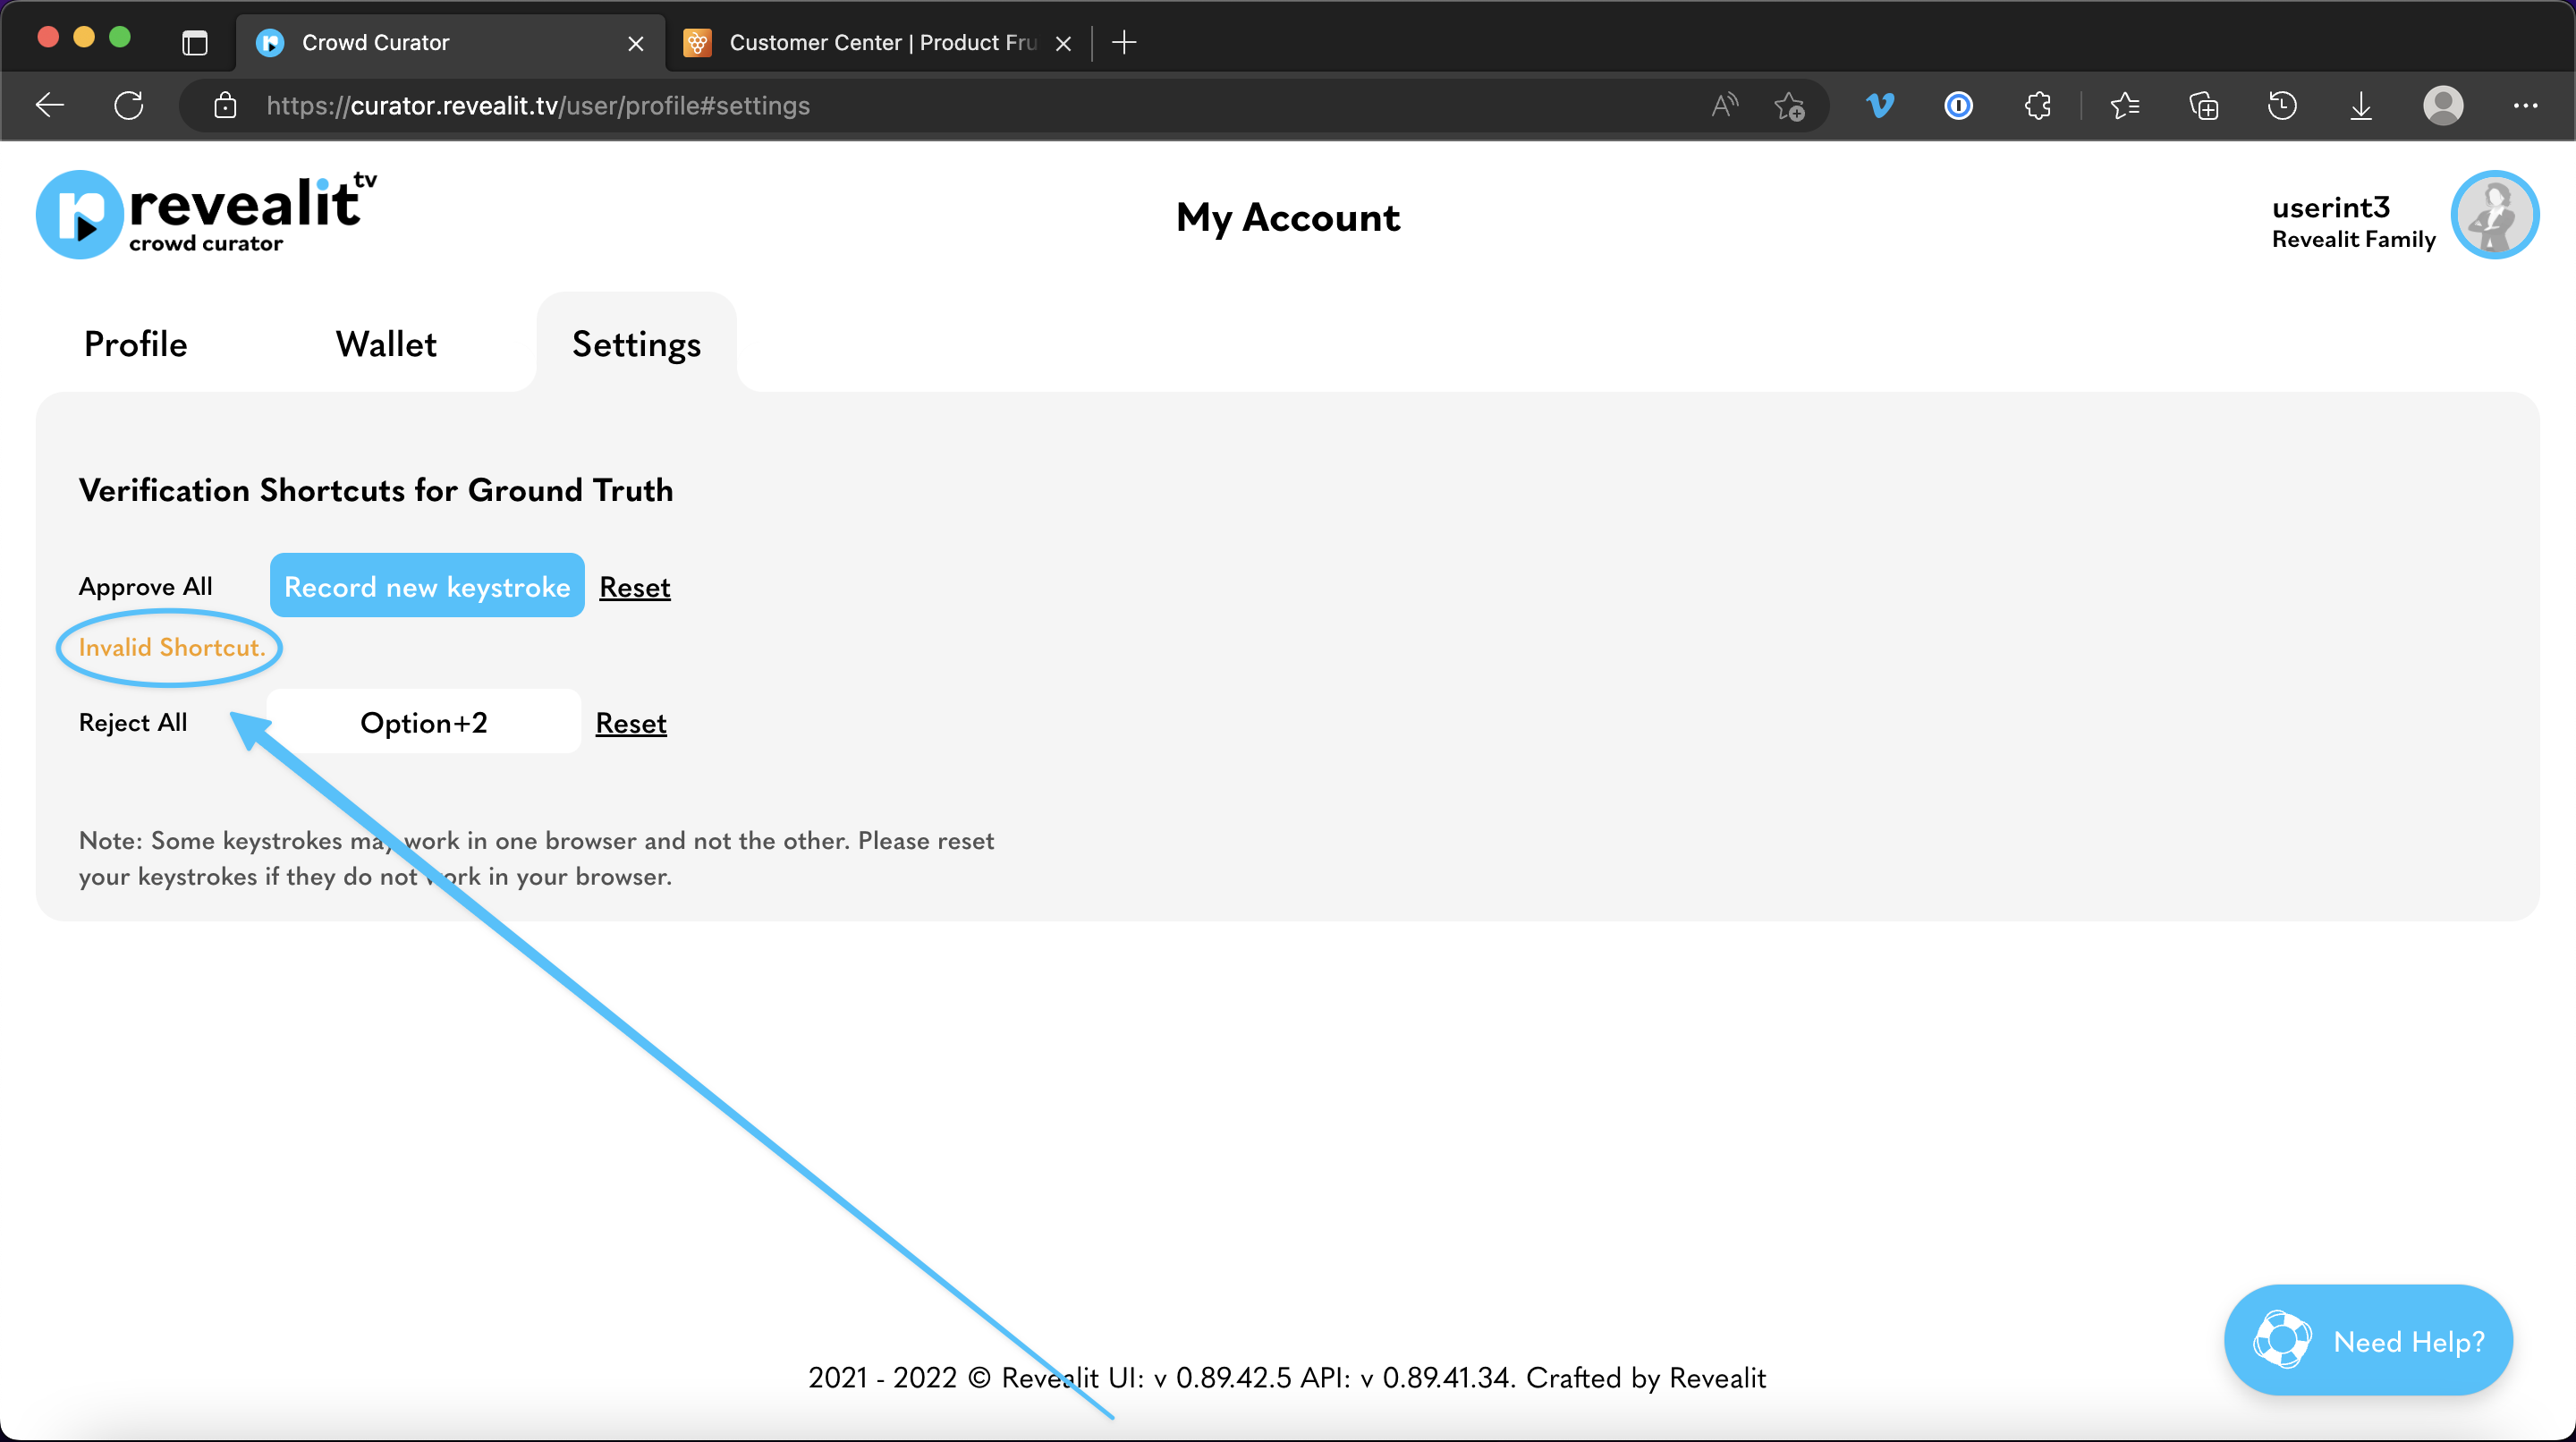This screenshot has width=2576, height=1442.
Task: Go back with the browser back arrow
Action: pos(50,105)
